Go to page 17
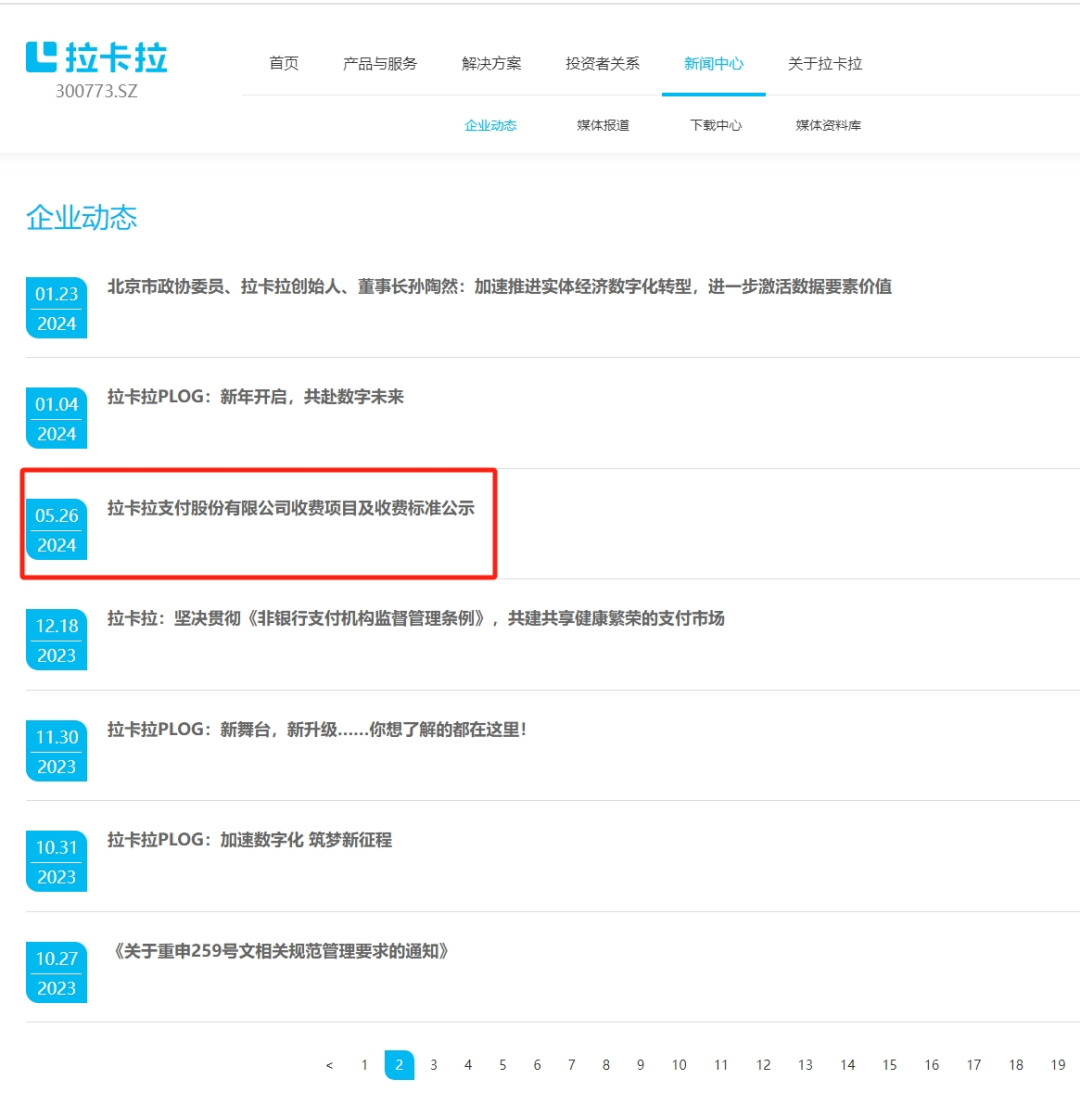The width and height of the screenshot is (1080, 1105). coord(974,1065)
